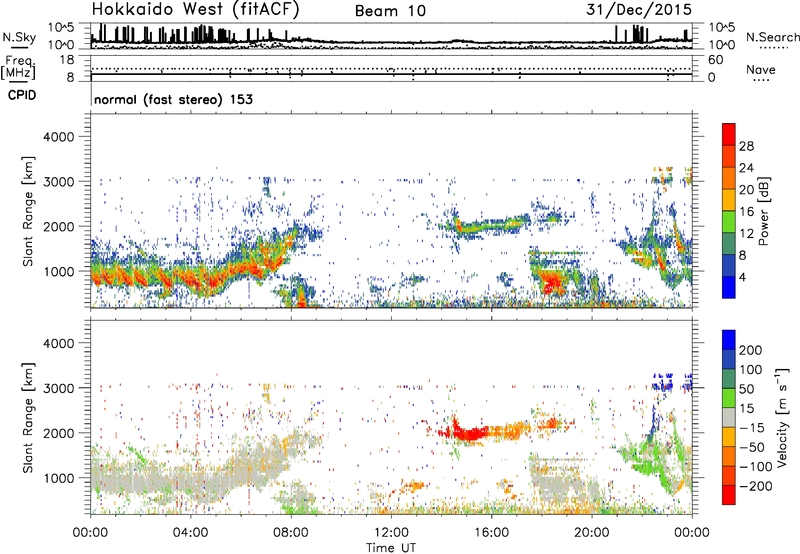This screenshot has height=554, width=800.
Task: Select the 'Freq. [MHz]' axis label
Action: coord(19,67)
